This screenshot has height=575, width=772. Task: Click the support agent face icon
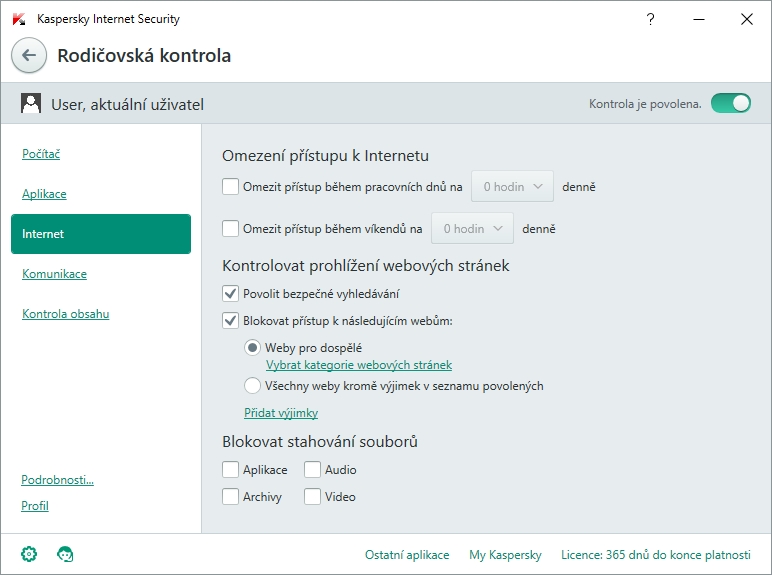[65, 554]
